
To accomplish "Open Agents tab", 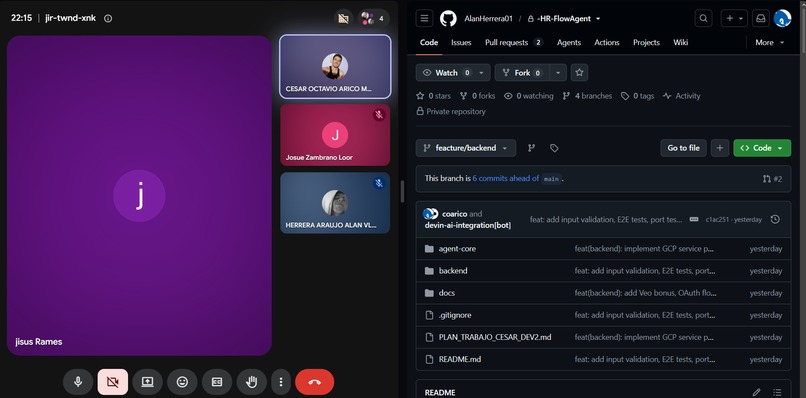I will click(x=569, y=43).
